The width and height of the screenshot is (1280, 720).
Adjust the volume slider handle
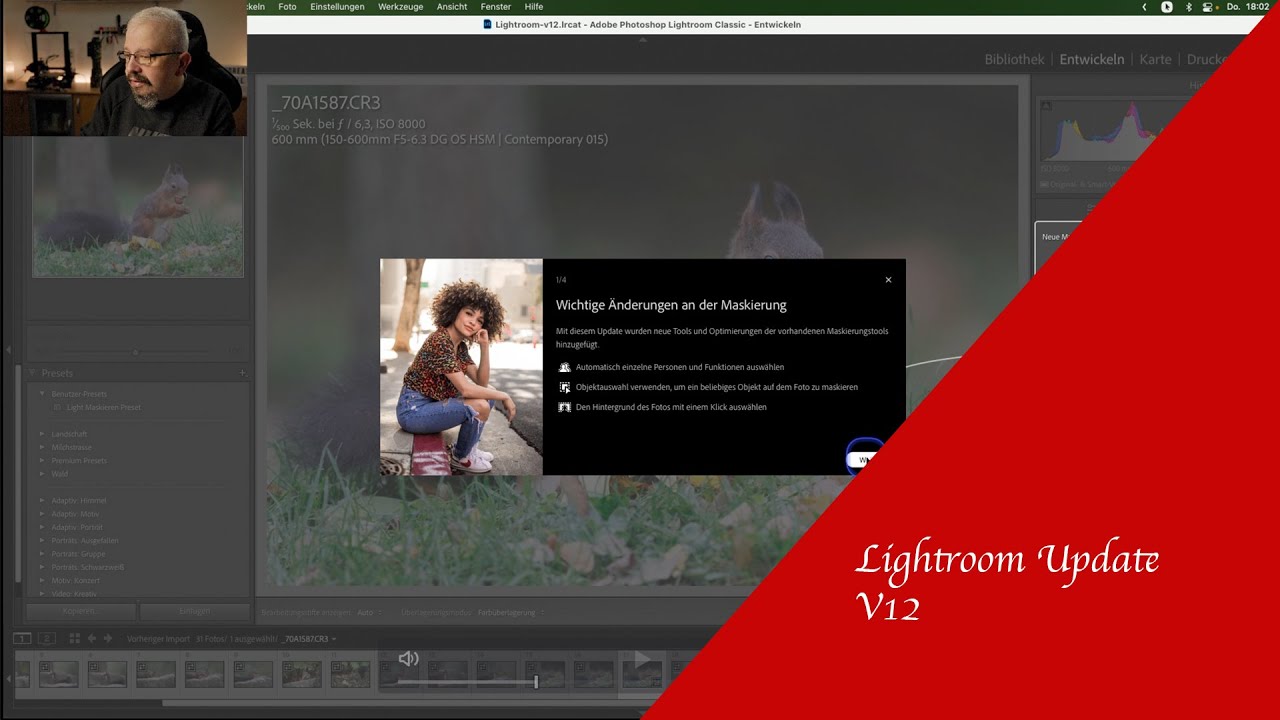[536, 682]
